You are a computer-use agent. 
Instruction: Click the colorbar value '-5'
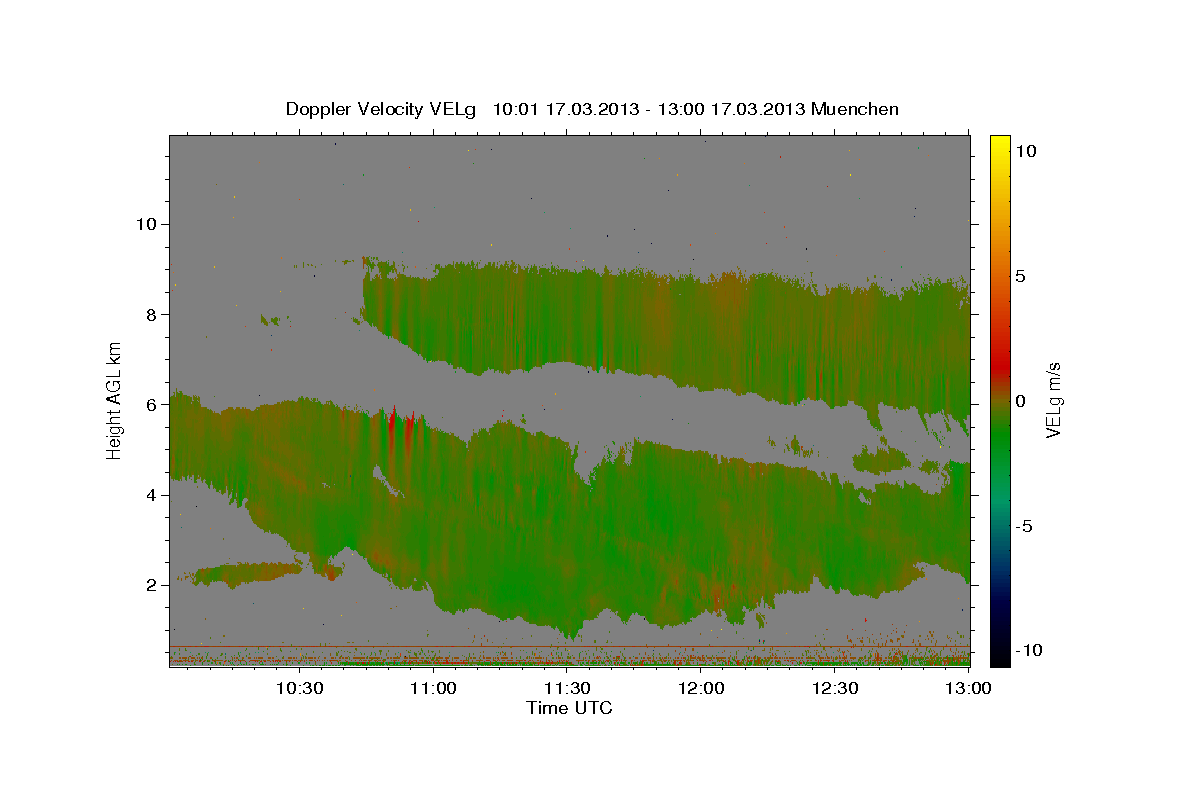click(x=1022, y=525)
